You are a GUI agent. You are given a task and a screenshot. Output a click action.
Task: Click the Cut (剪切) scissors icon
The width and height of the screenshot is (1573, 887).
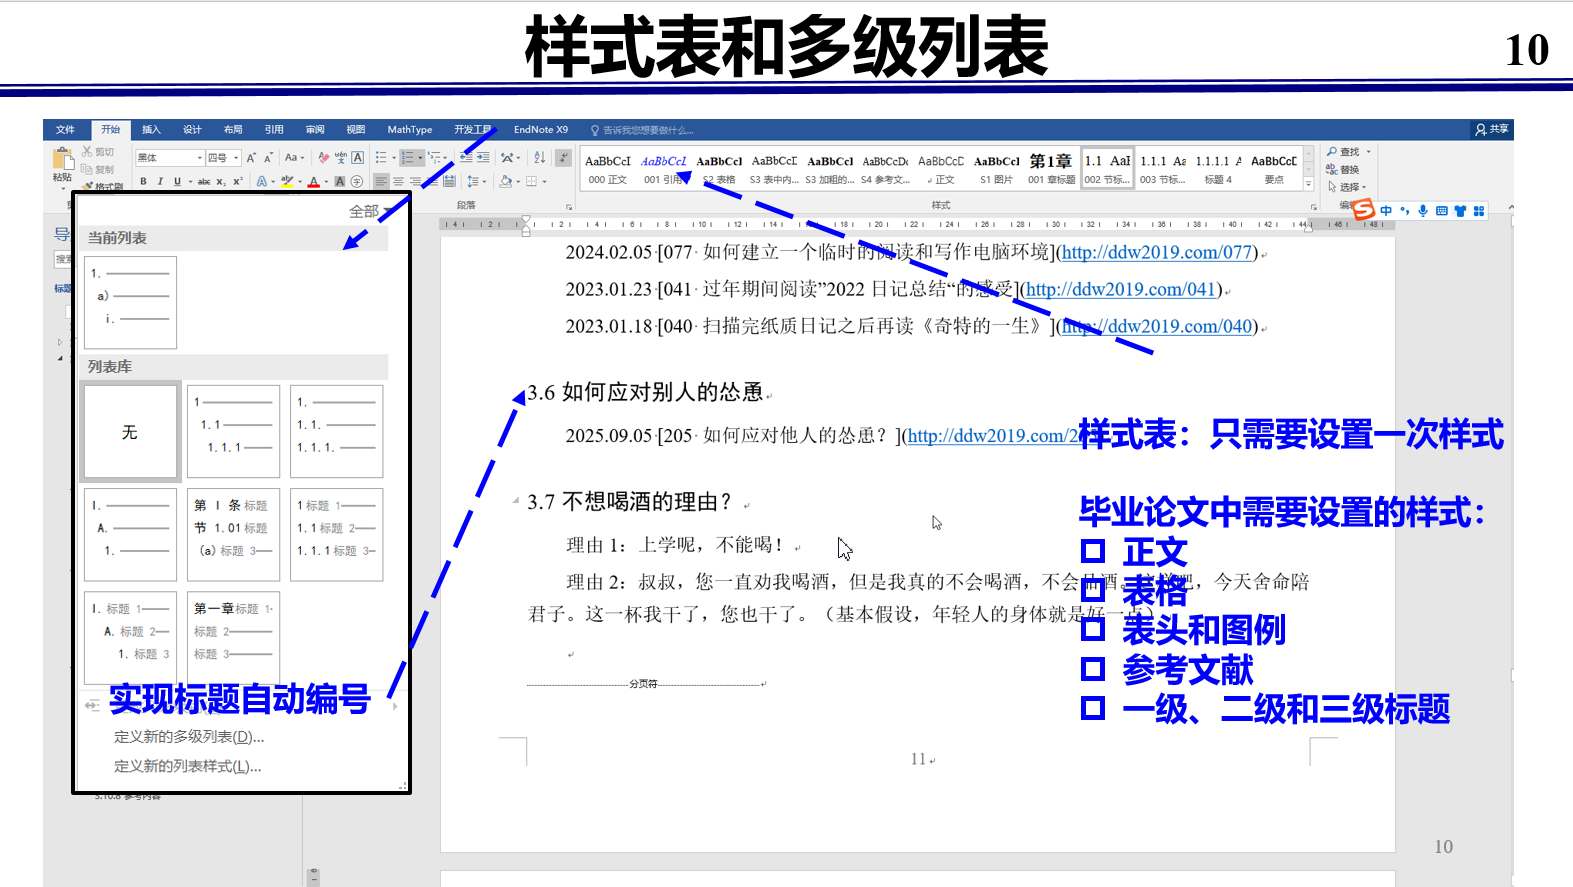(87, 152)
